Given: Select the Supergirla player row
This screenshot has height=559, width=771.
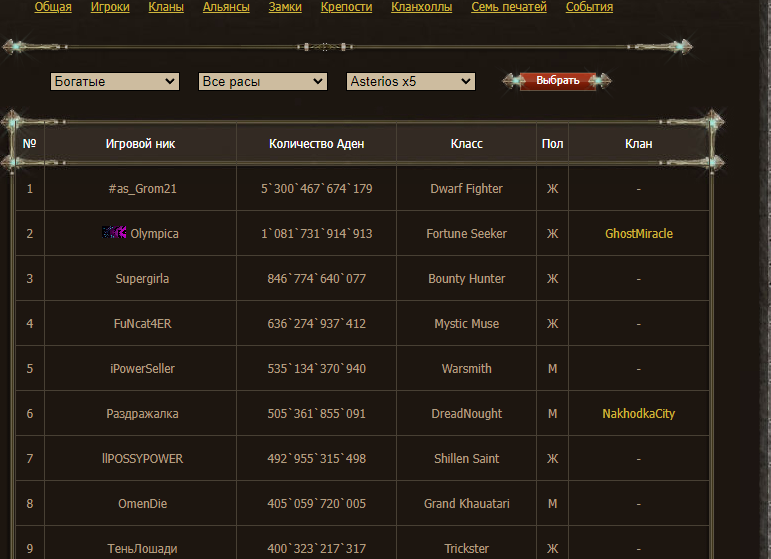Looking at the screenshot, I should pyautogui.click(x=141, y=279).
